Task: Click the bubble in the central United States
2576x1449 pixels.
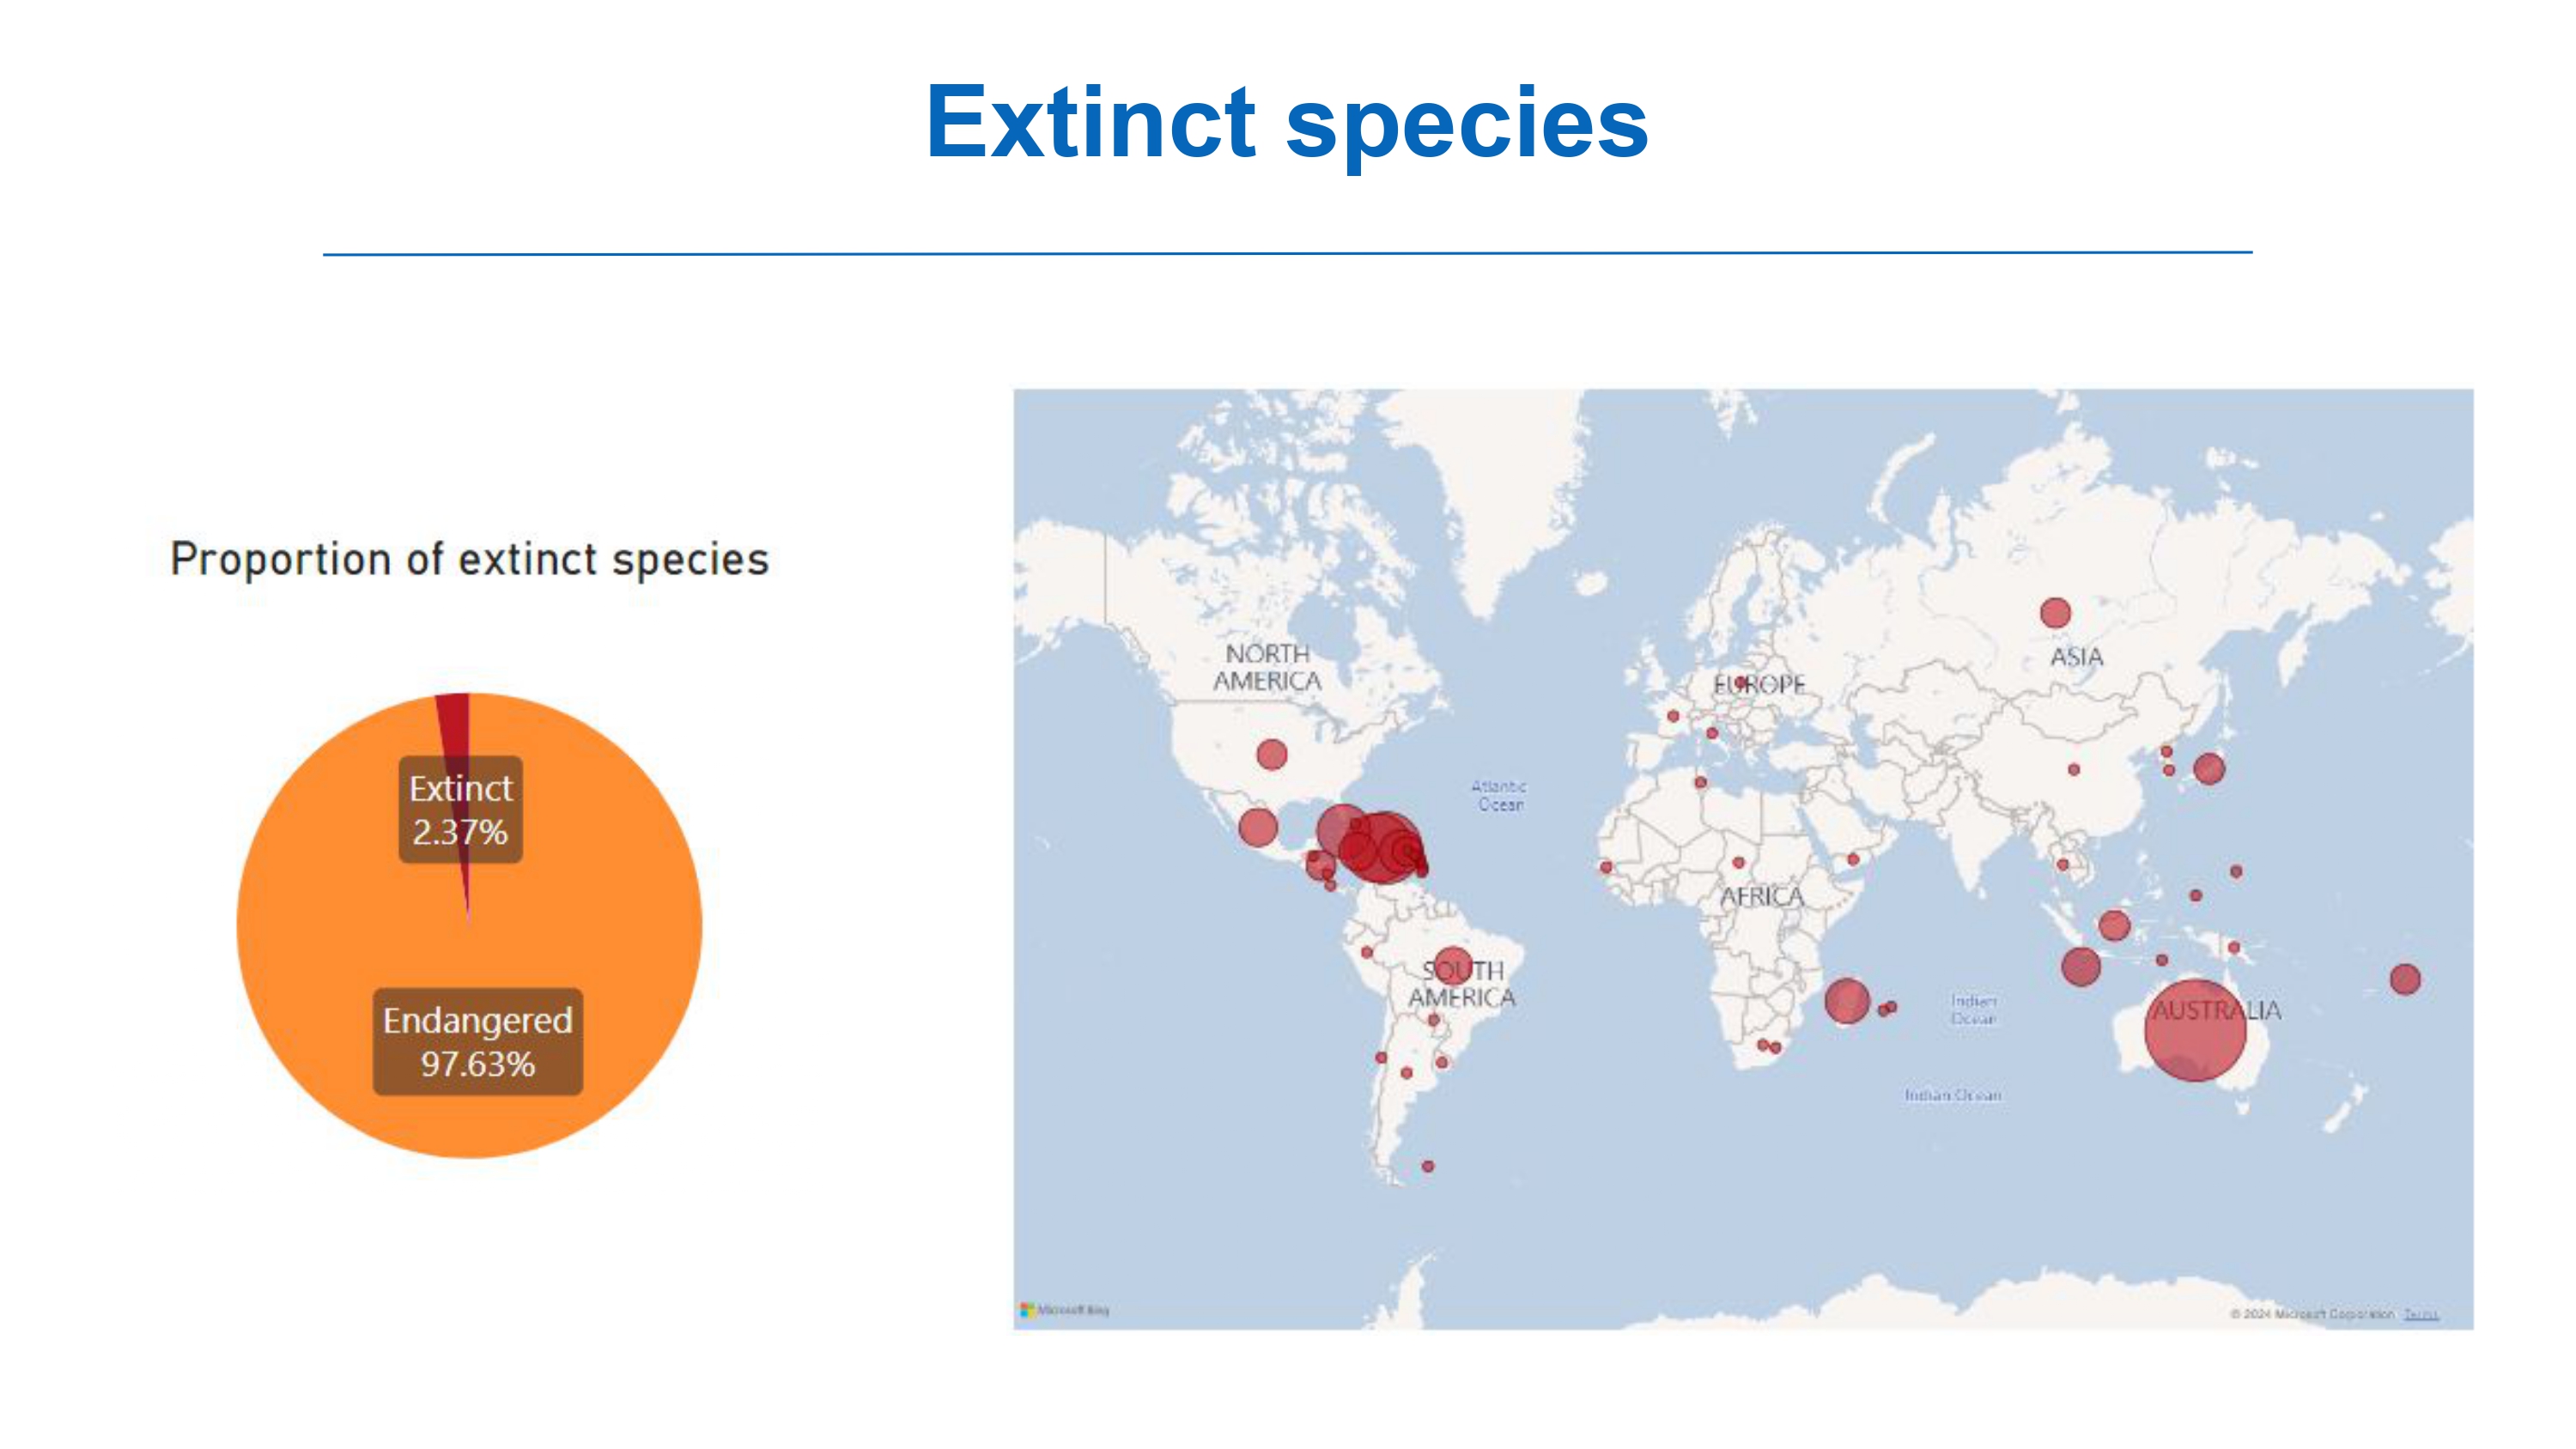Action: click(1272, 754)
